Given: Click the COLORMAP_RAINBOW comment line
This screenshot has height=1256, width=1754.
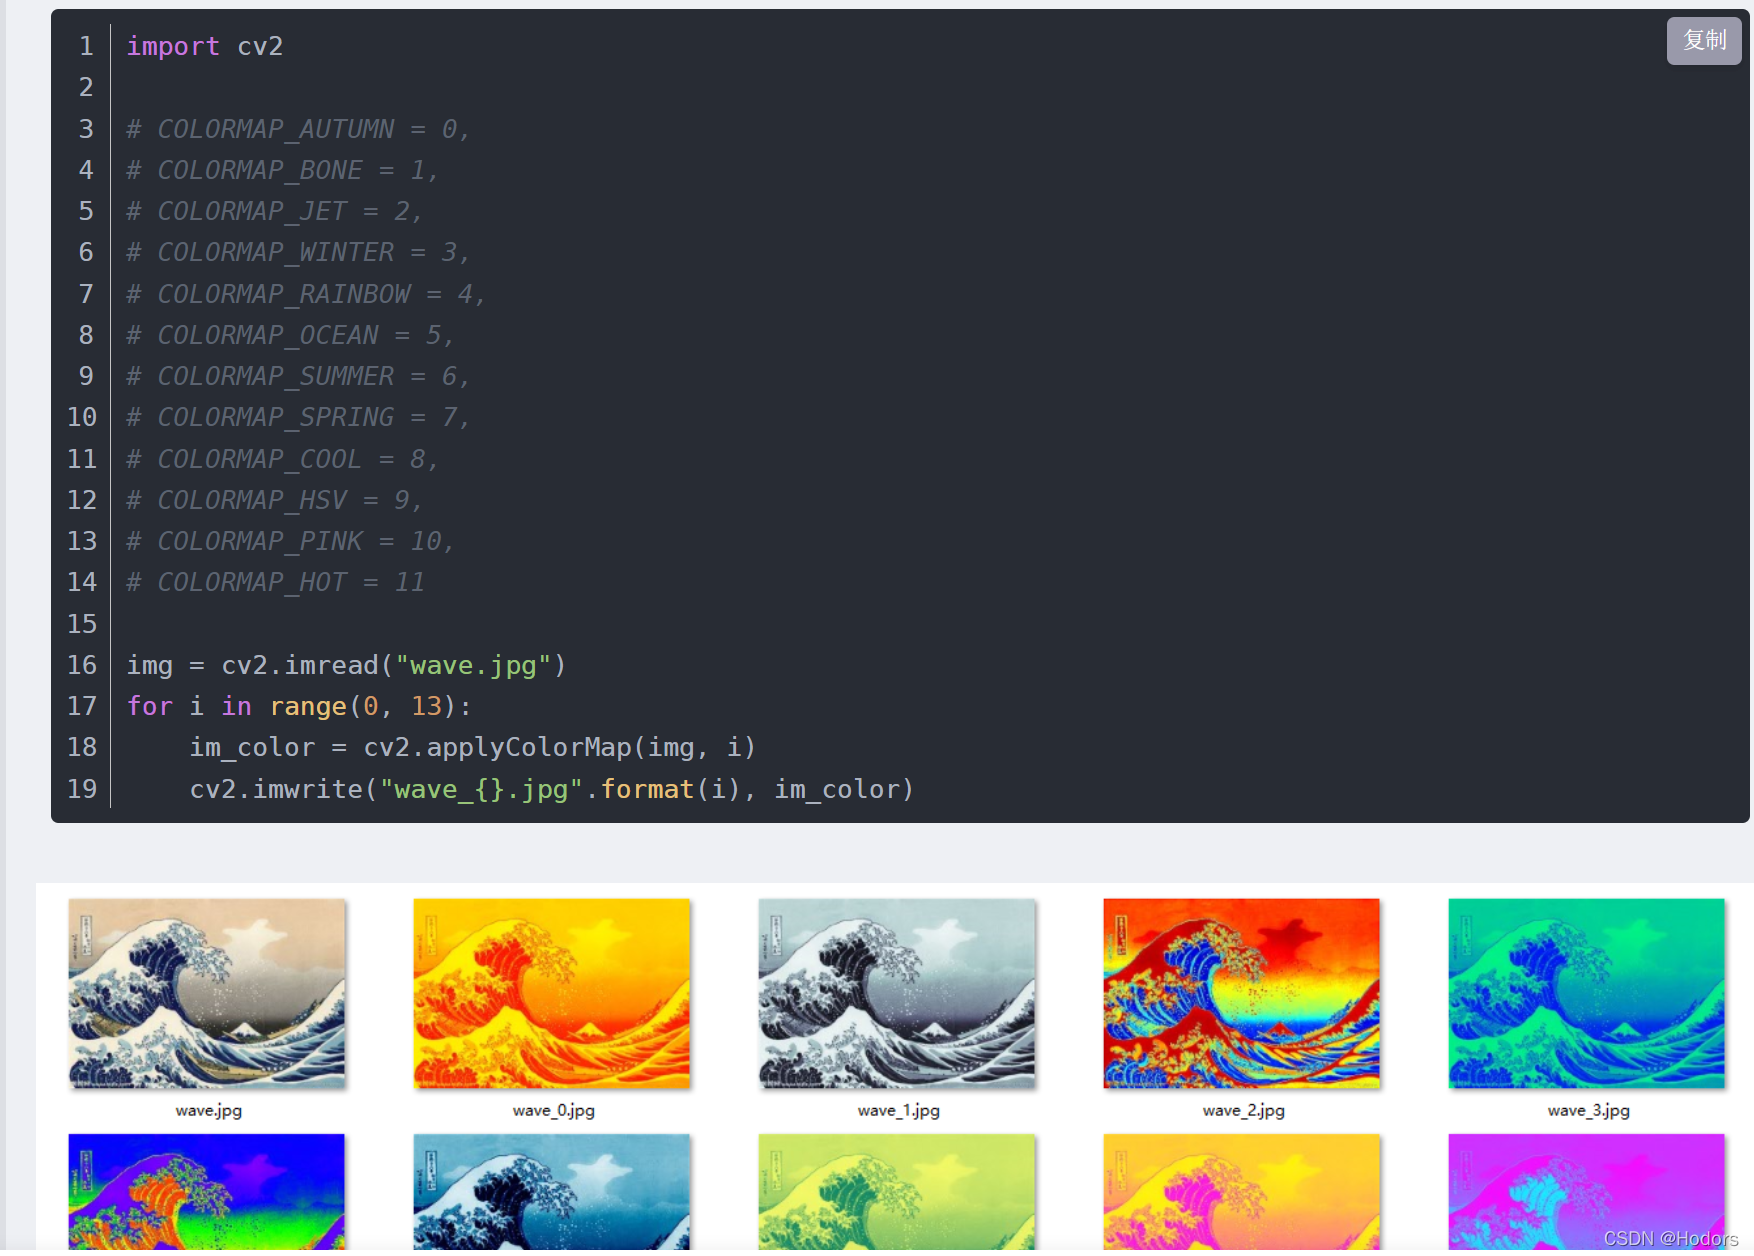Looking at the screenshot, I should click(304, 293).
